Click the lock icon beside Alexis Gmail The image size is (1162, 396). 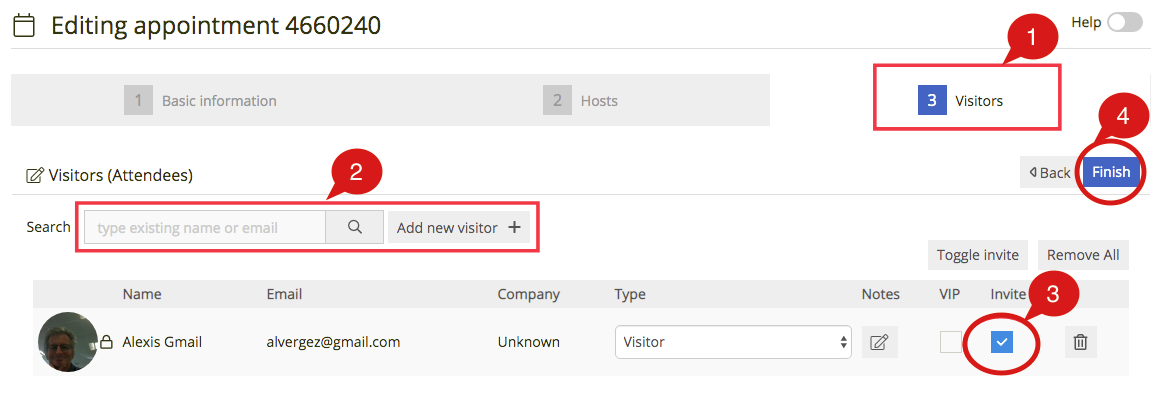pyautogui.click(x=107, y=342)
